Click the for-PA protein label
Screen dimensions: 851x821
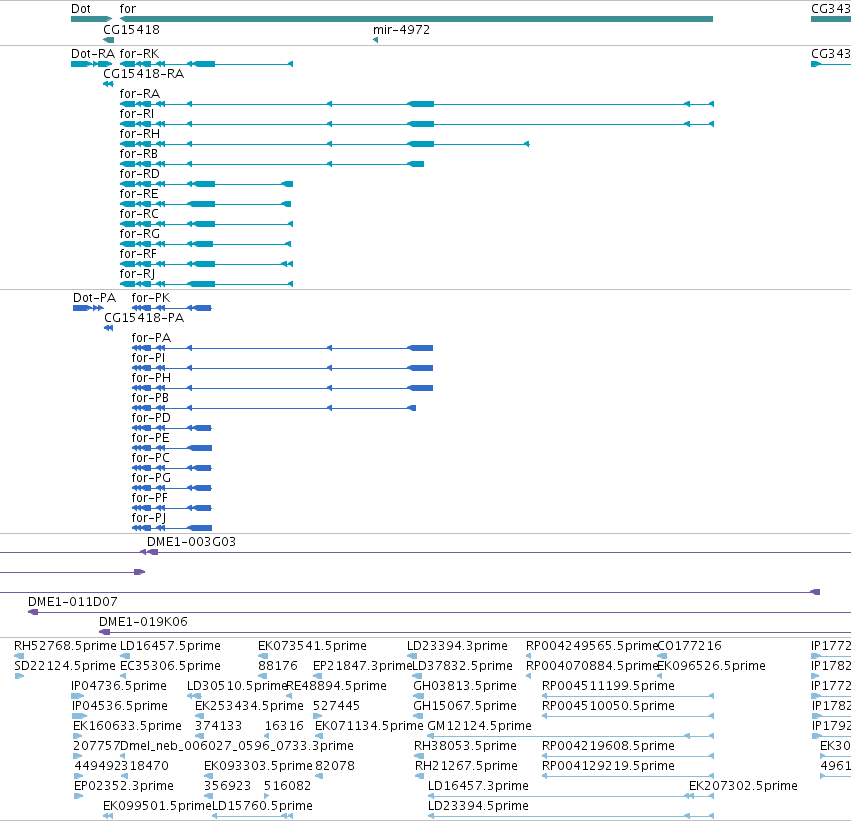coord(151,338)
